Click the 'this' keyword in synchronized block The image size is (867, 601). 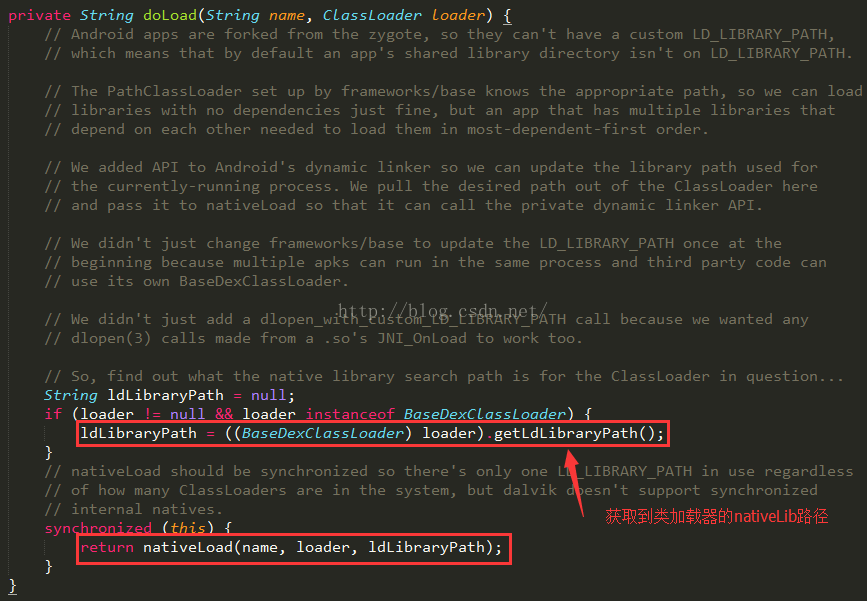click(x=187, y=528)
